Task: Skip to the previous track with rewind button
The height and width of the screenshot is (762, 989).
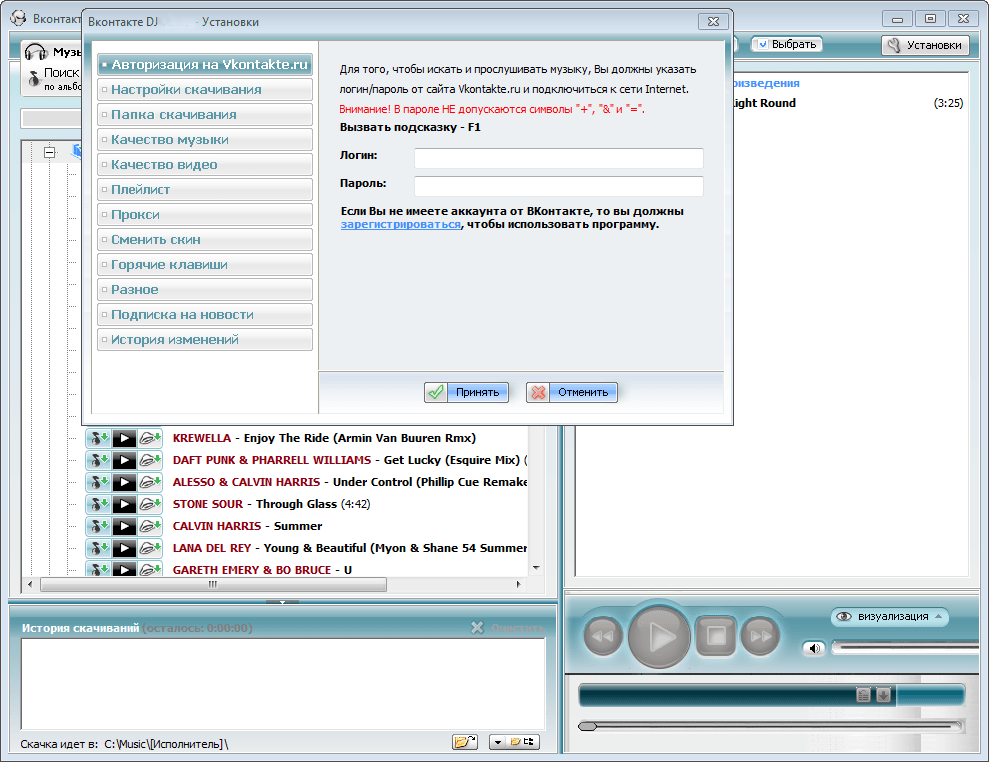Action: [x=603, y=636]
